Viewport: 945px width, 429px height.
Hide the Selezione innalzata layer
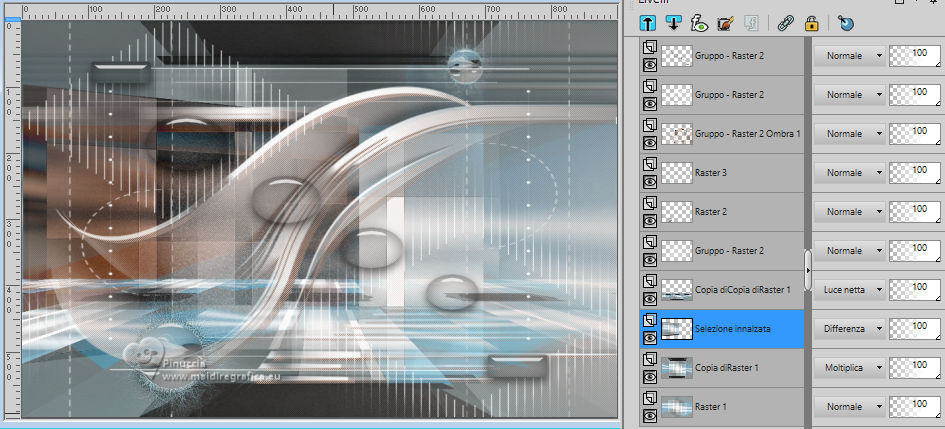point(650,338)
